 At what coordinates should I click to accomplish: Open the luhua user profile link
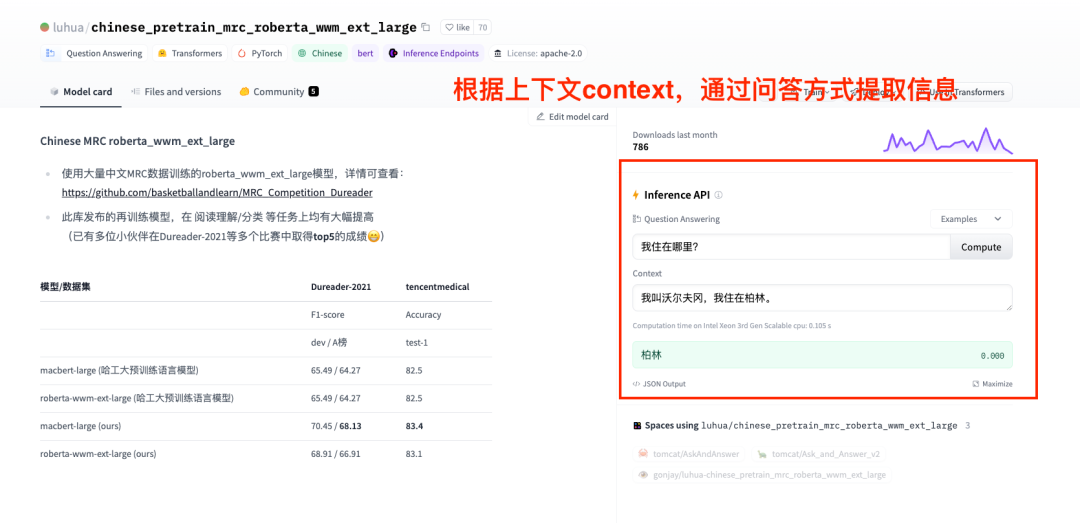pos(70,28)
